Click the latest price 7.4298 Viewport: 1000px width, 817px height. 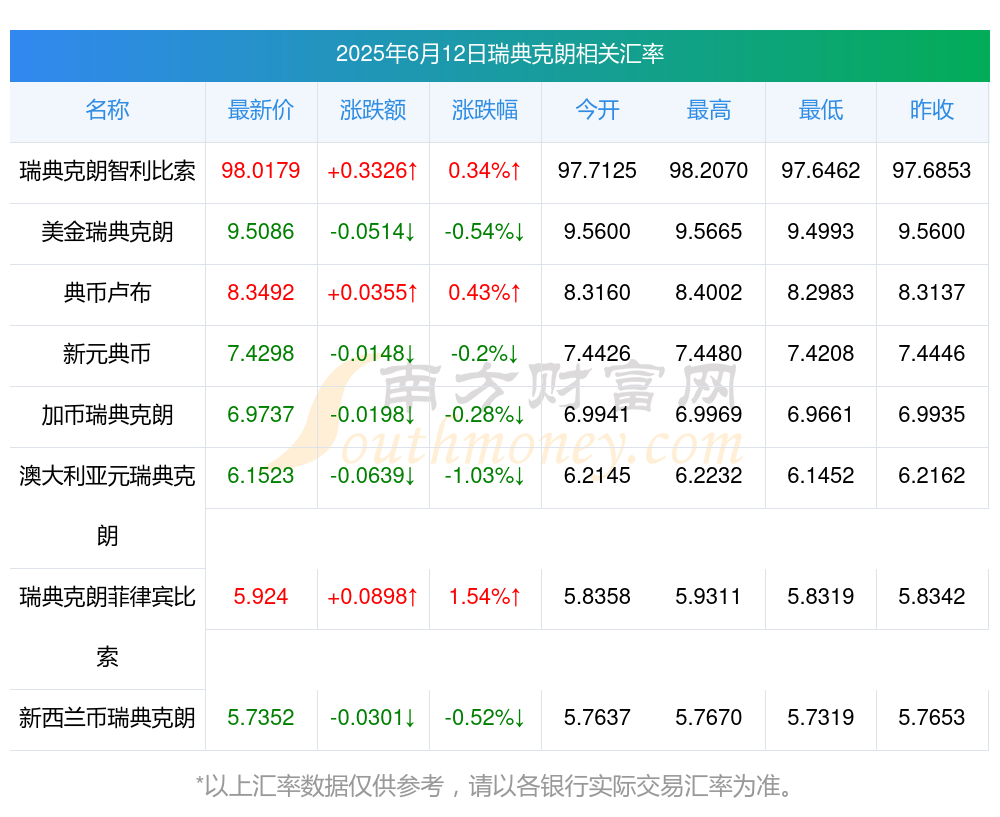[x=261, y=353]
